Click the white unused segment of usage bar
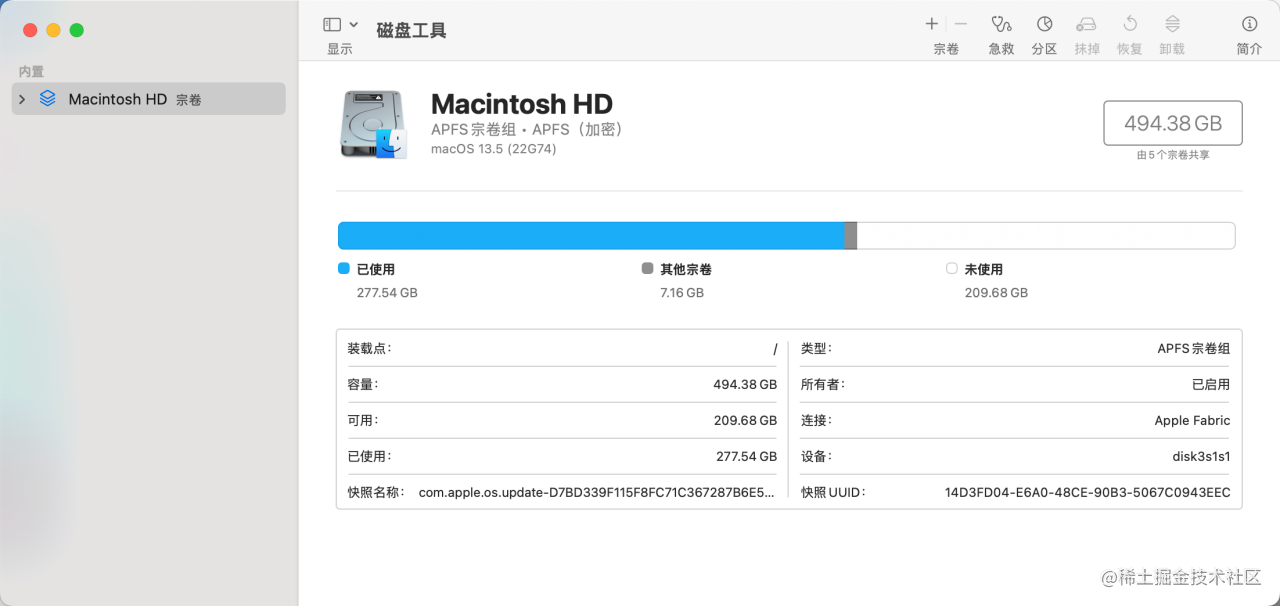The width and height of the screenshot is (1280, 606). [x=1046, y=236]
